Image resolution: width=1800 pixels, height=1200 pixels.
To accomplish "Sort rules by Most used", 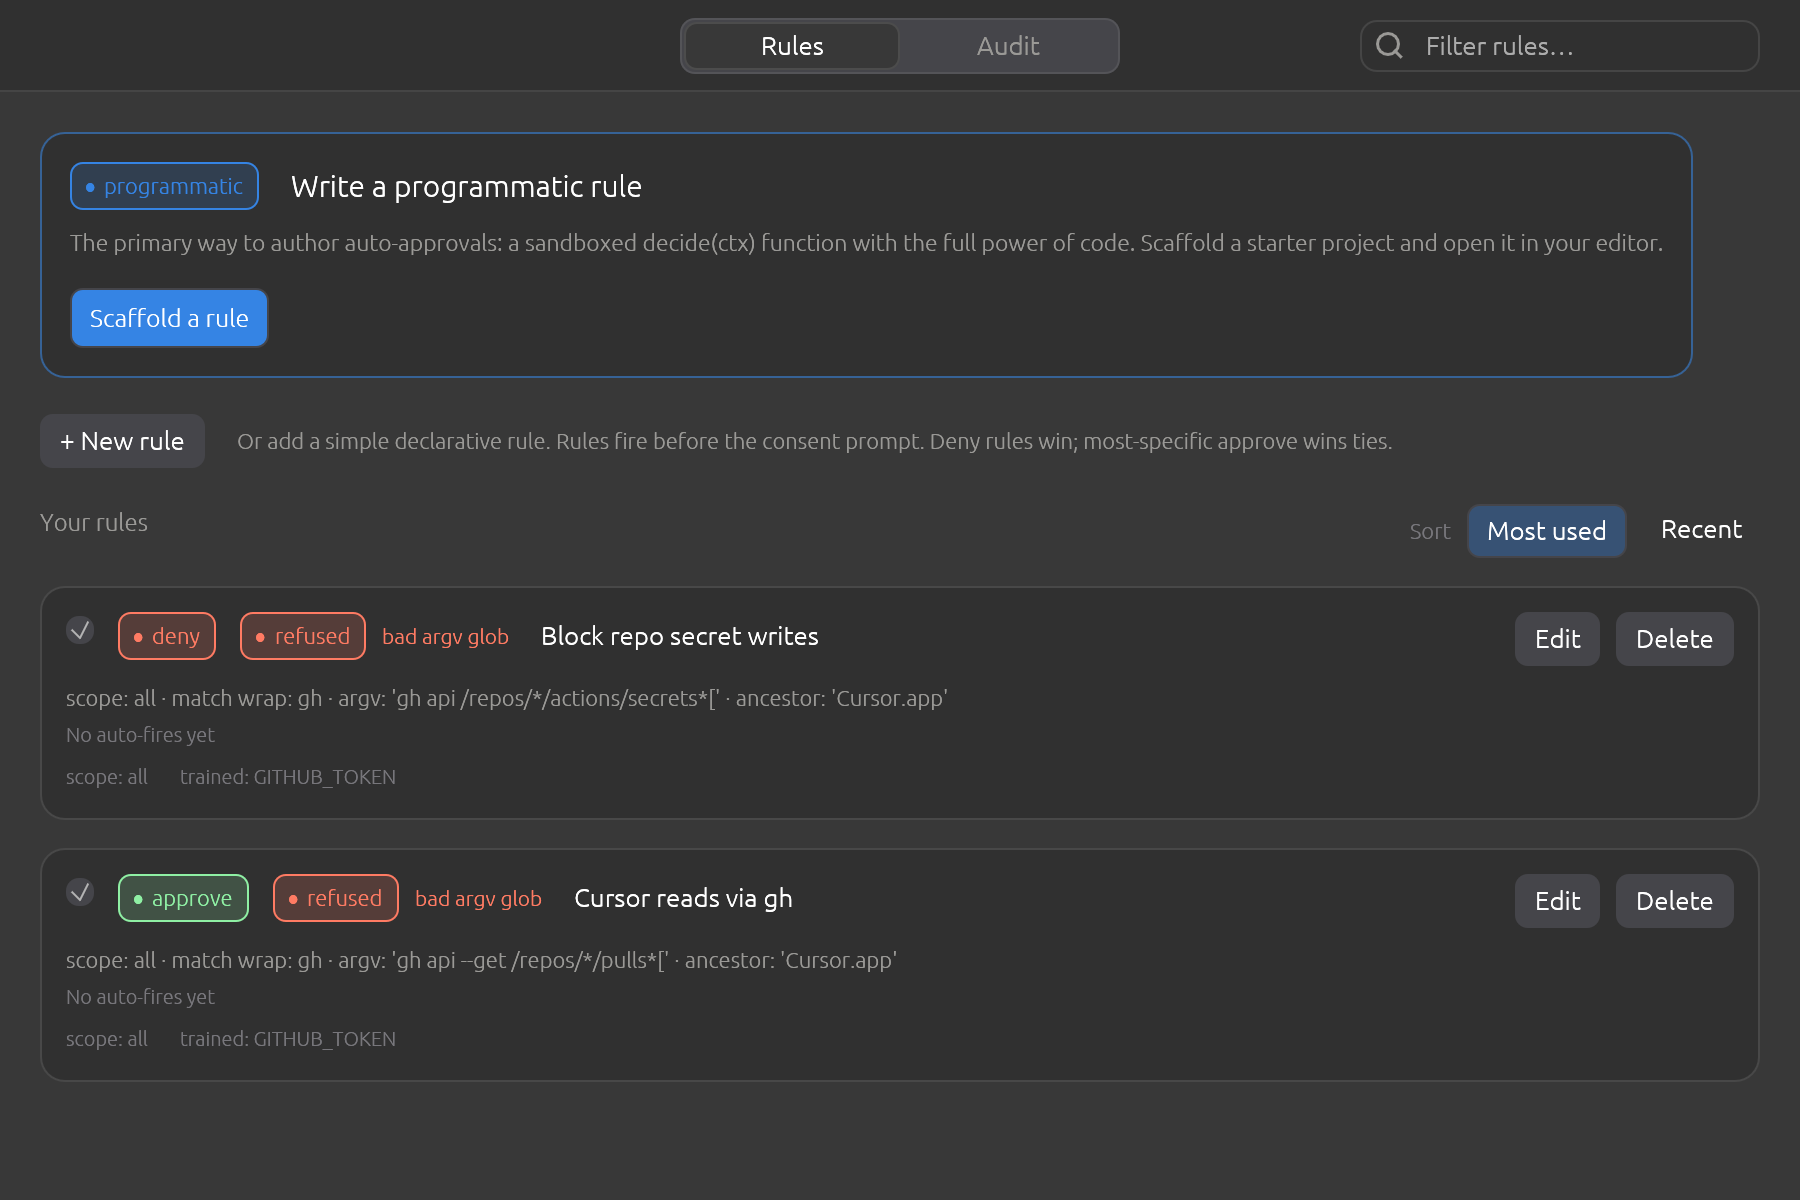I will coord(1546,531).
